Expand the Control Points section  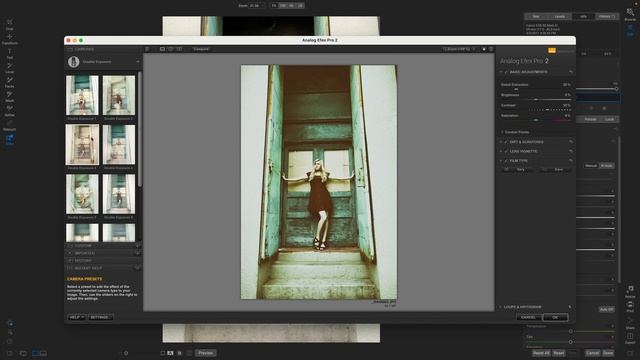point(502,132)
